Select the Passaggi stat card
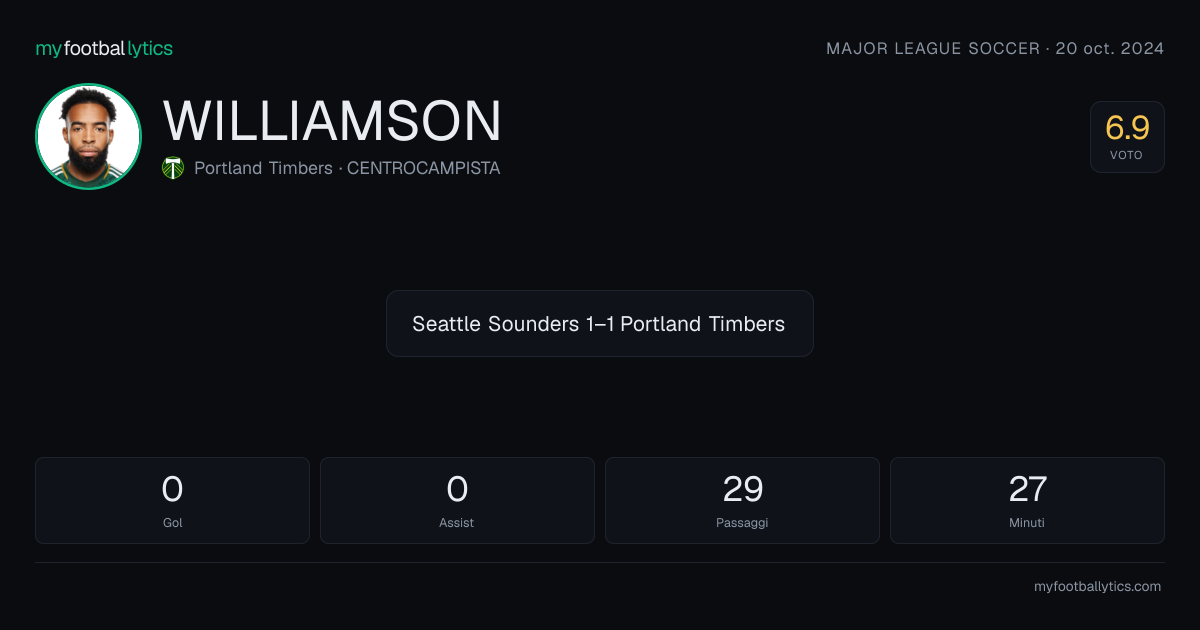 click(x=742, y=500)
